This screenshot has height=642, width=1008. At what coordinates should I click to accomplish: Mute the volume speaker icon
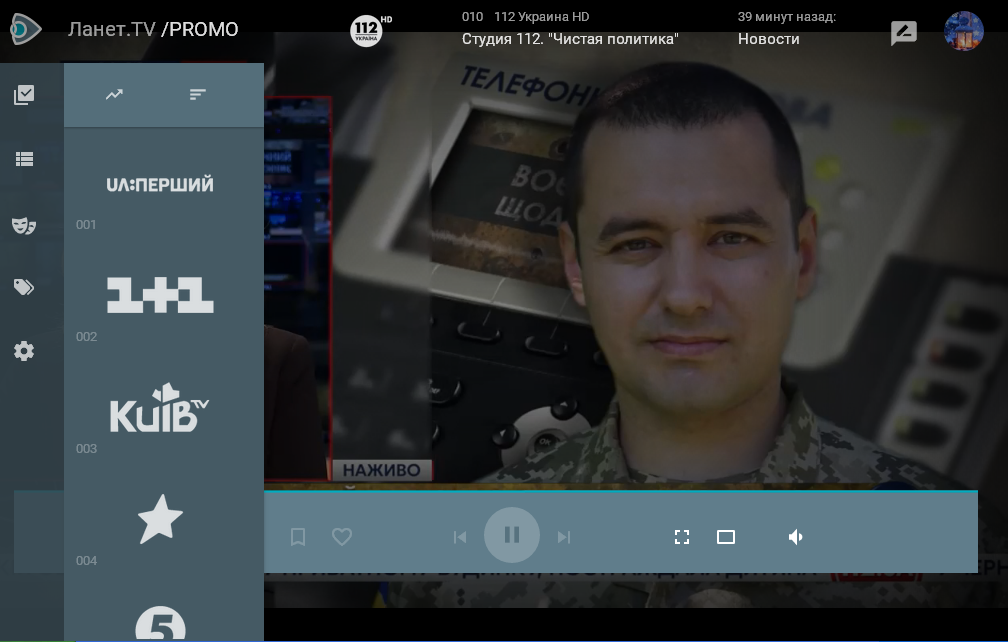[796, 537]
